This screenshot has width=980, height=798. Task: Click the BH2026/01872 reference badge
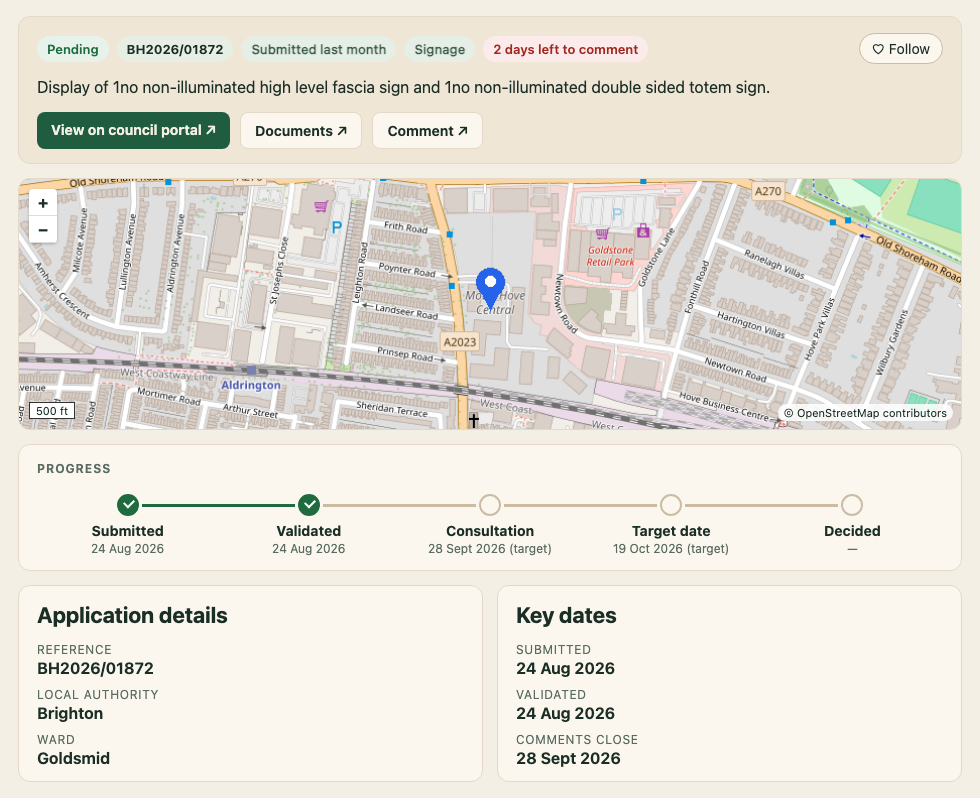[175, 49]
